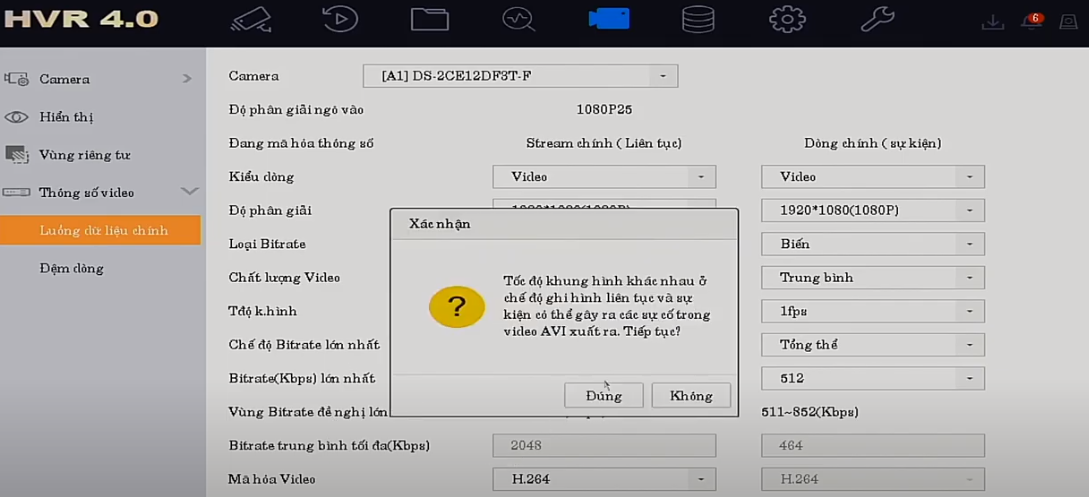Open the smart analysis icon
1089x497 pixels.
(519, 19)
